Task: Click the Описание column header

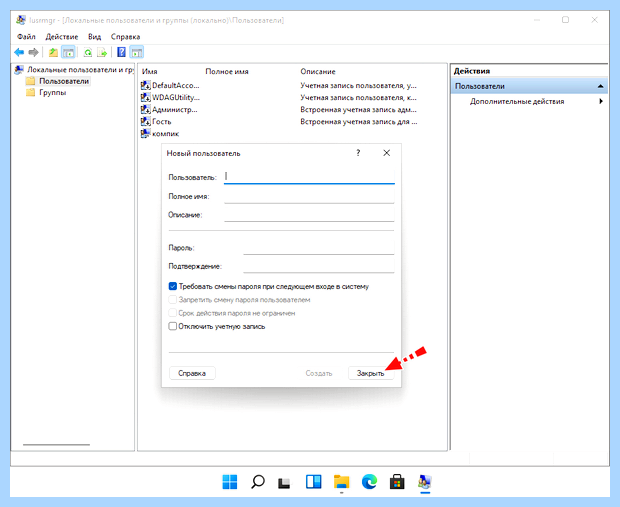Action: coord(318,72)
